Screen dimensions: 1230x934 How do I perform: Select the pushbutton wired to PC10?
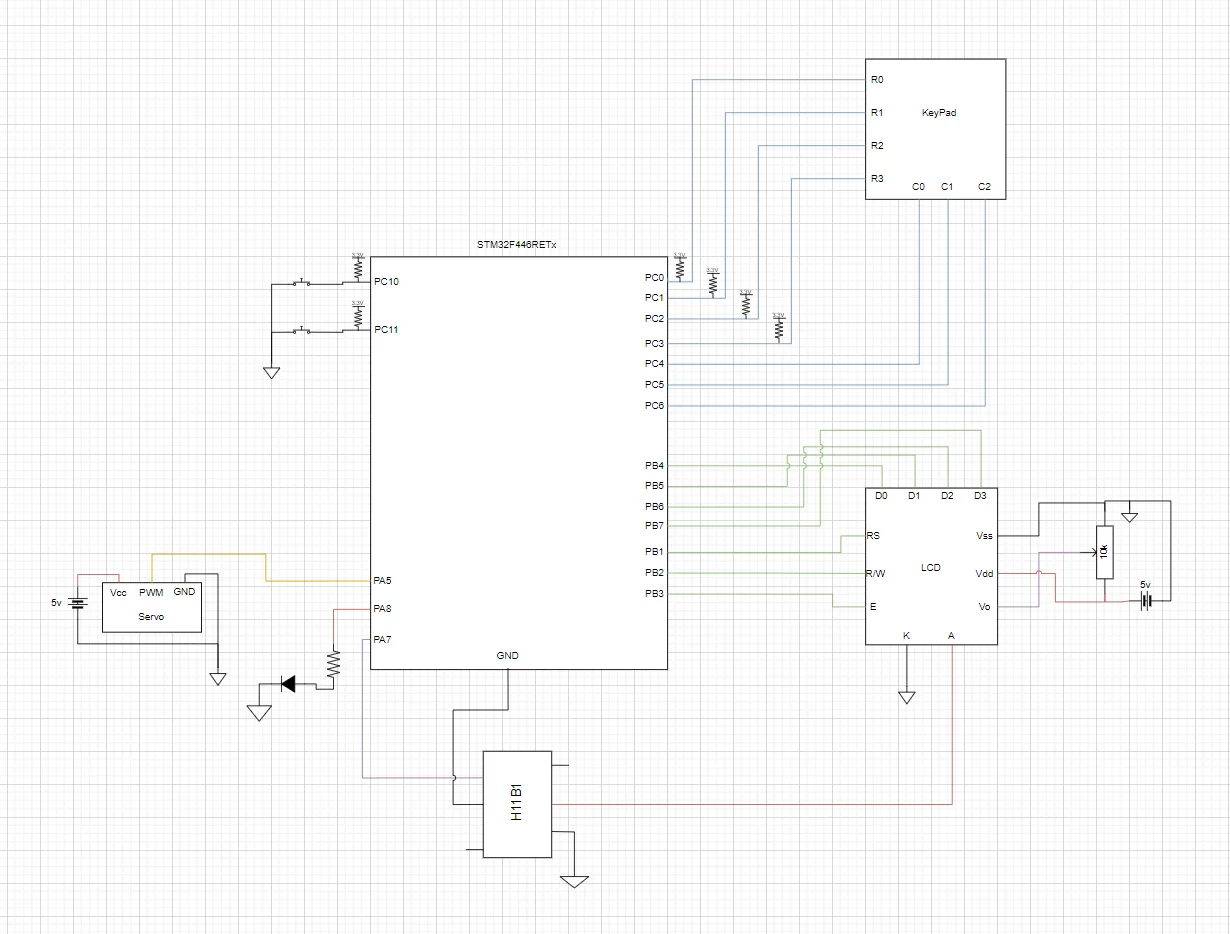(301, 284)
